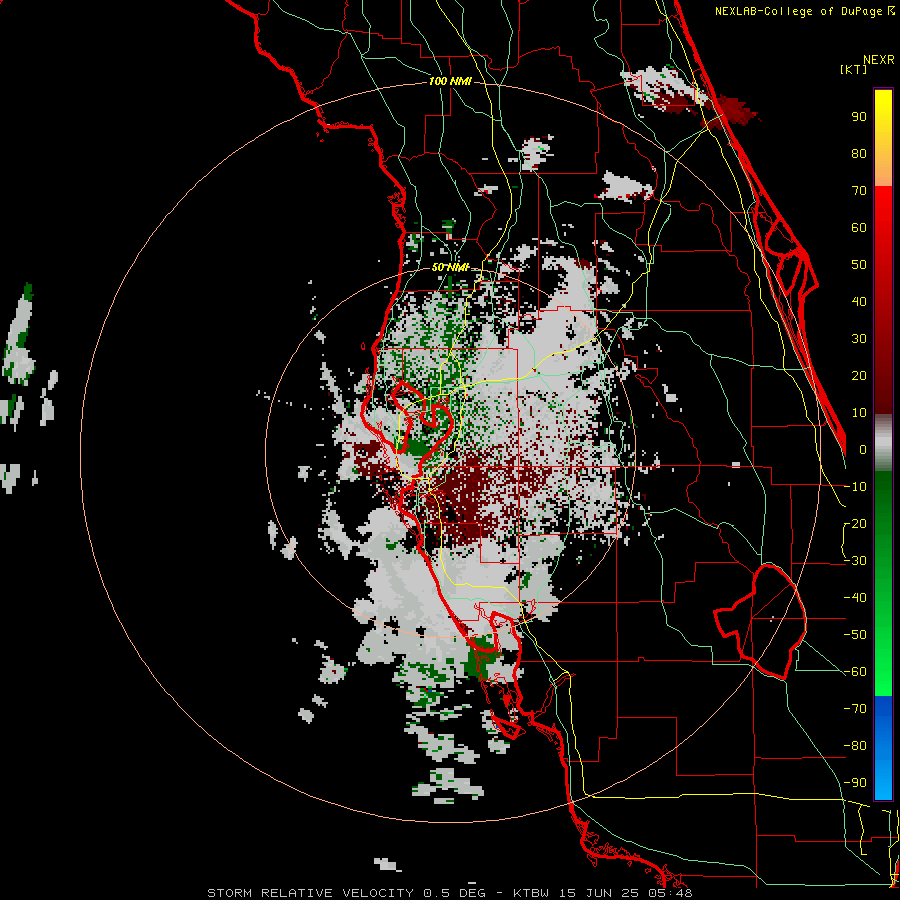Viewport: 900px width, 900px height.
Task: Click the 0 label on the velocity scale
Action: click(x=863, y=449)
